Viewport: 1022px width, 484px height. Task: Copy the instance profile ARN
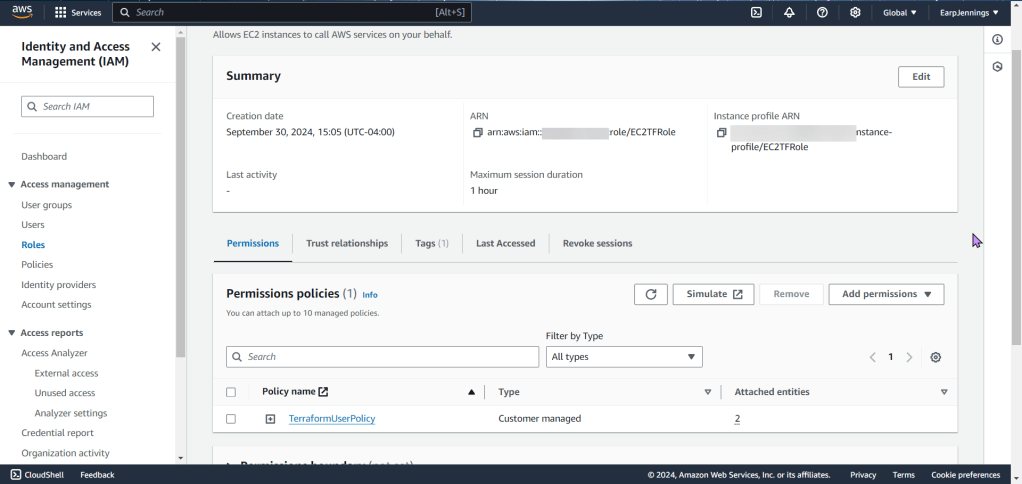tap(721, 133)
